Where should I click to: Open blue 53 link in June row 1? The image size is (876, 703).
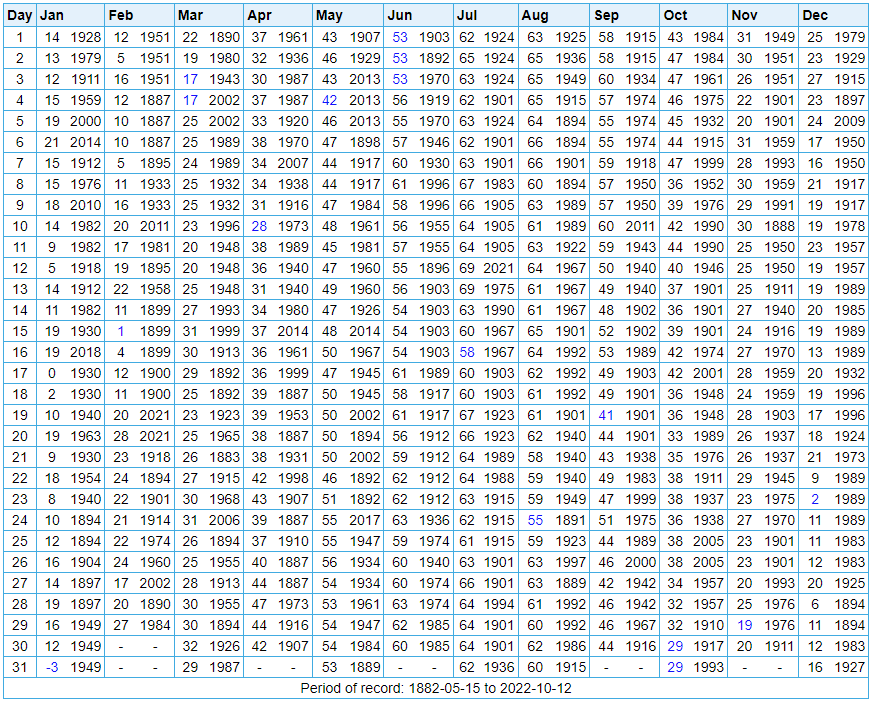400,37
